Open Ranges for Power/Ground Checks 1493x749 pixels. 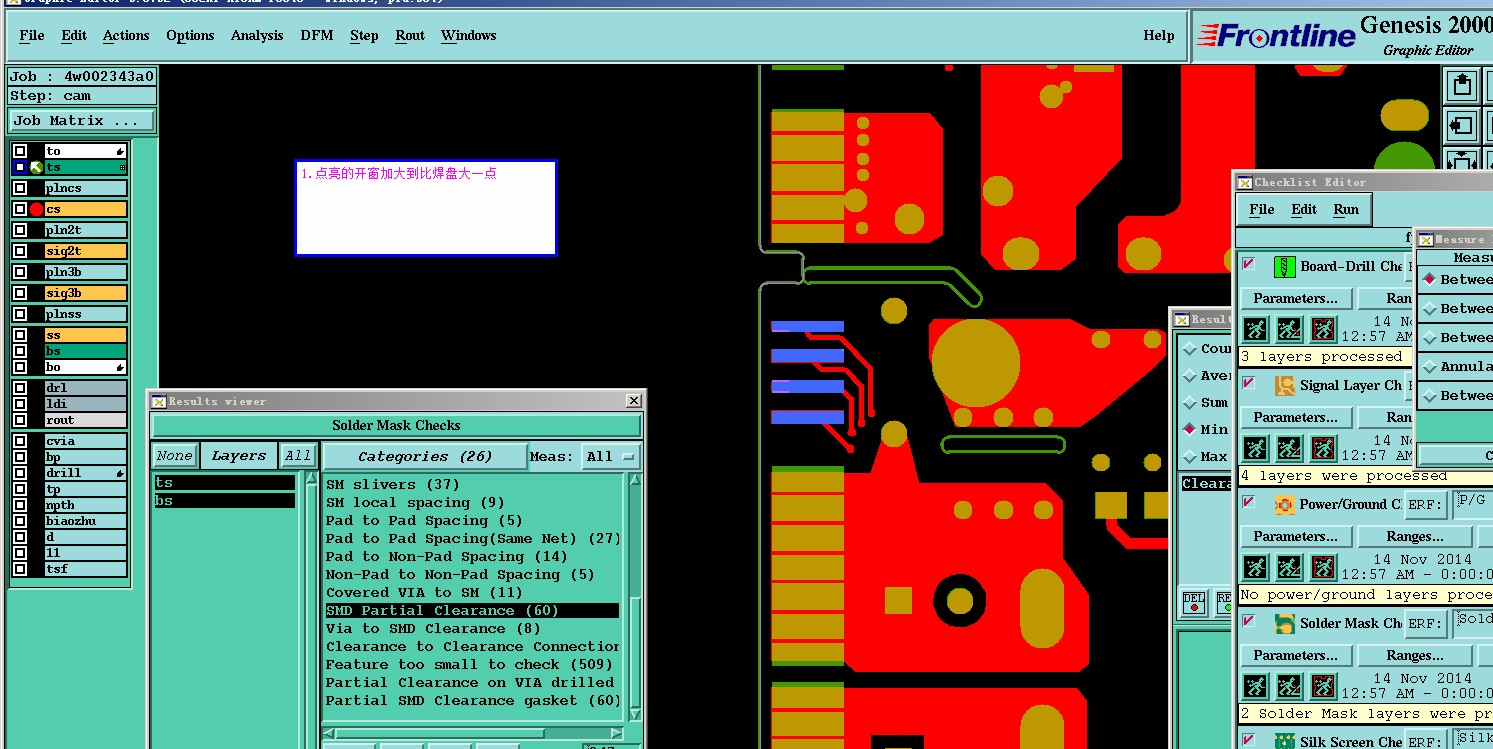pyautogui.click(x=1415, y=537)
